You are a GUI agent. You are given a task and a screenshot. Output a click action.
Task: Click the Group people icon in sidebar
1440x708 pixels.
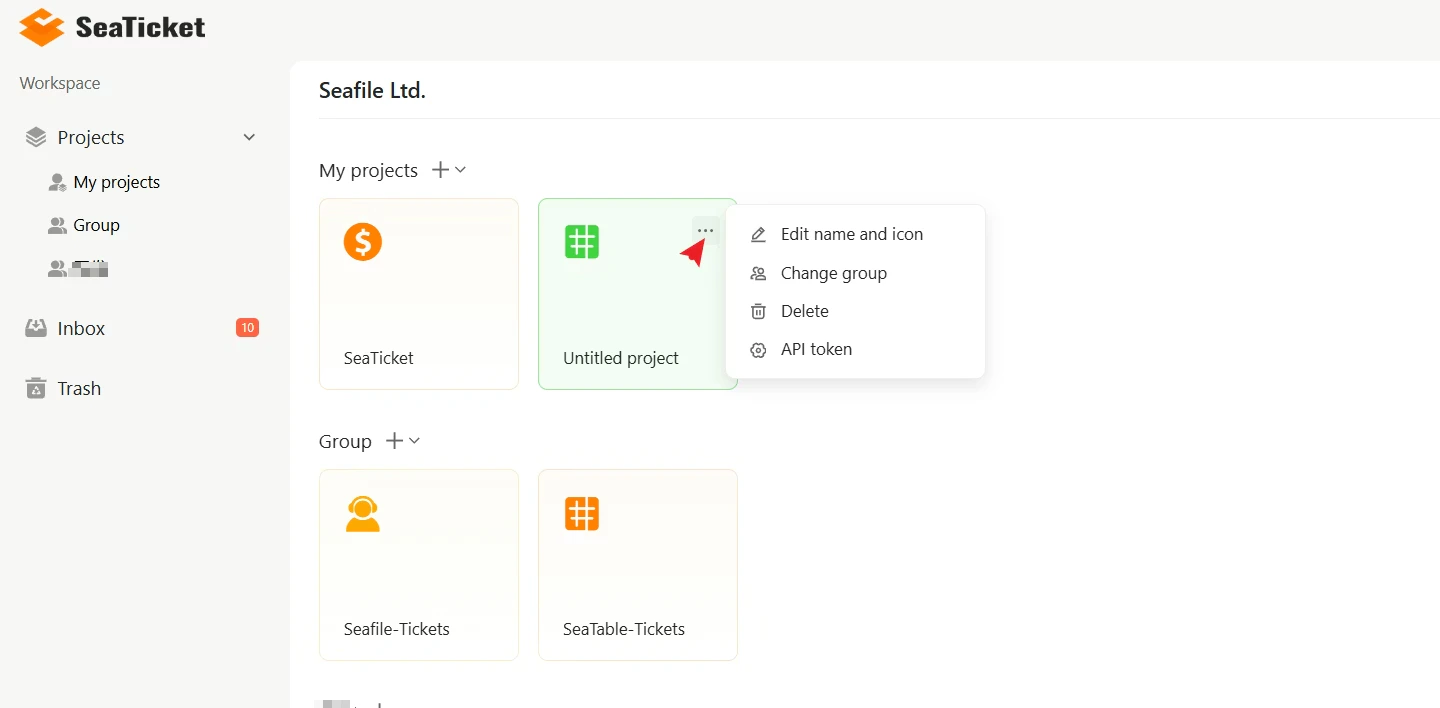click(x=57, y=226)
